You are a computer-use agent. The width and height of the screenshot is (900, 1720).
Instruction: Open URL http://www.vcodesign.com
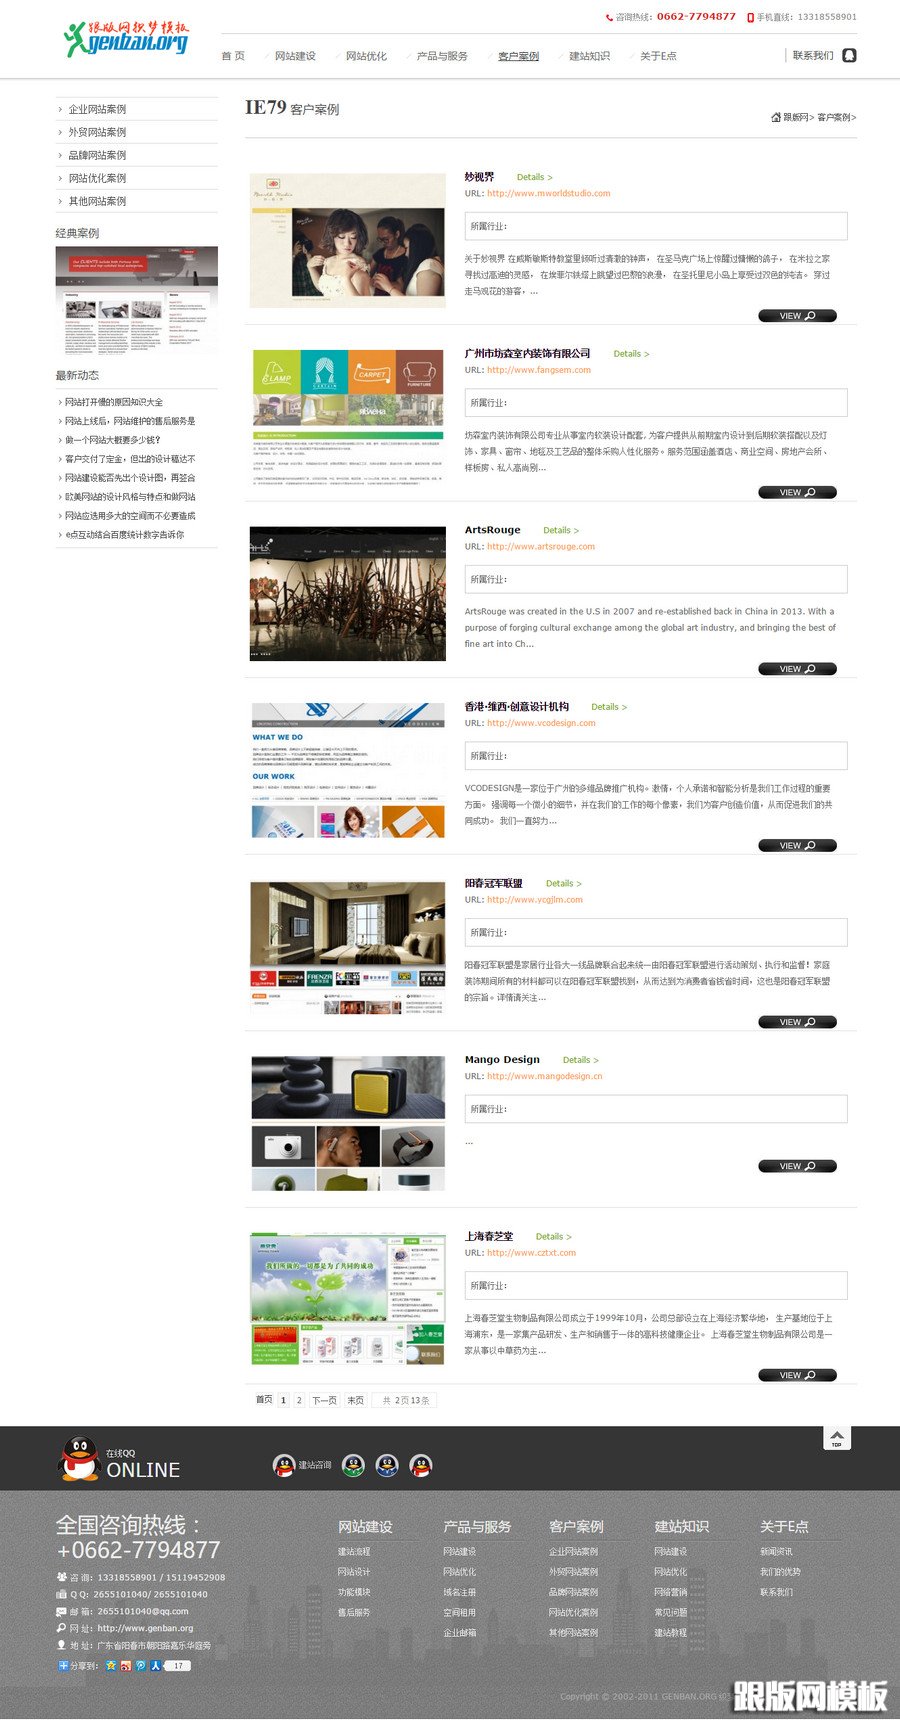541,723
